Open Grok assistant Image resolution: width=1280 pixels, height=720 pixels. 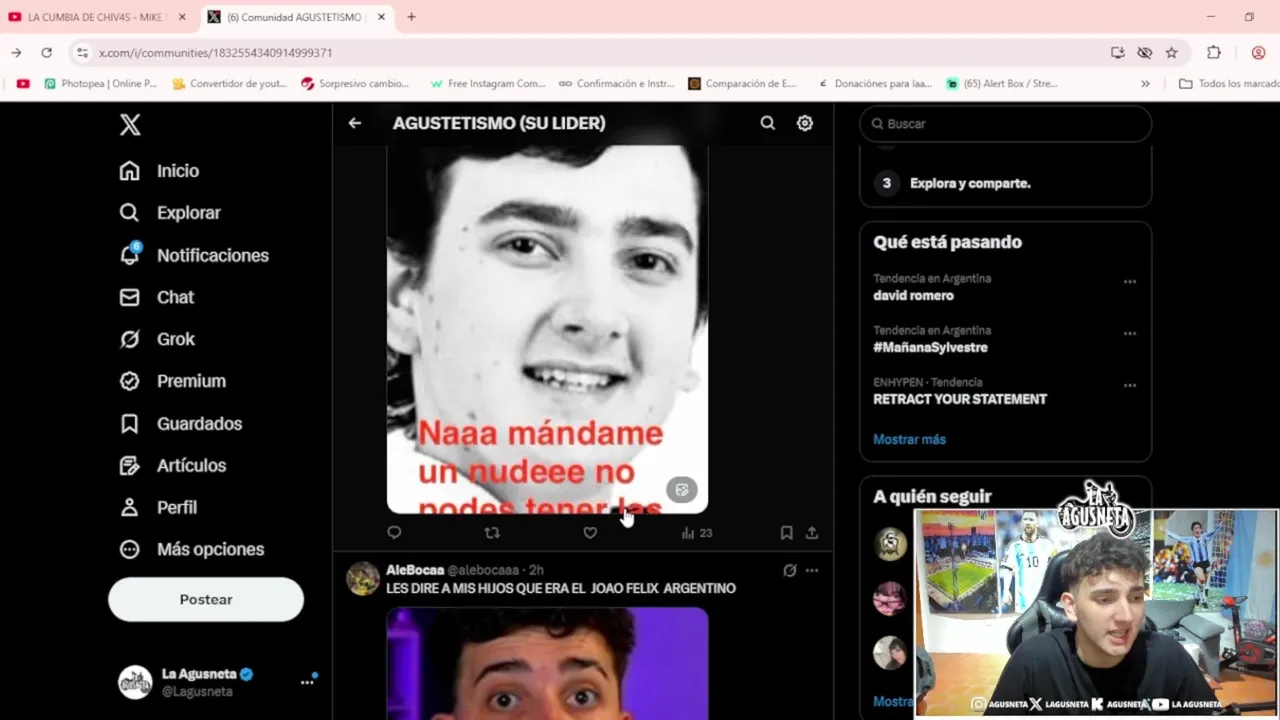pos(157,339)
